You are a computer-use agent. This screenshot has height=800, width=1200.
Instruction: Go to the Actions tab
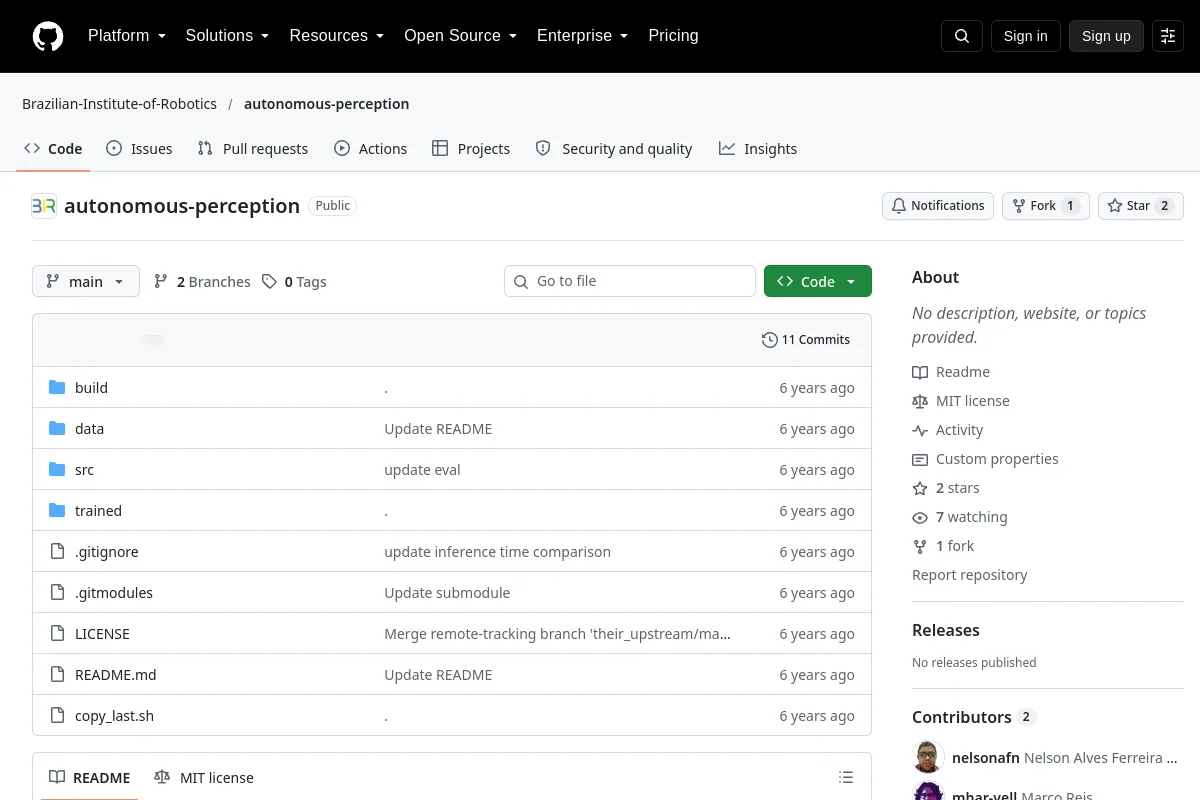(371, 149)
